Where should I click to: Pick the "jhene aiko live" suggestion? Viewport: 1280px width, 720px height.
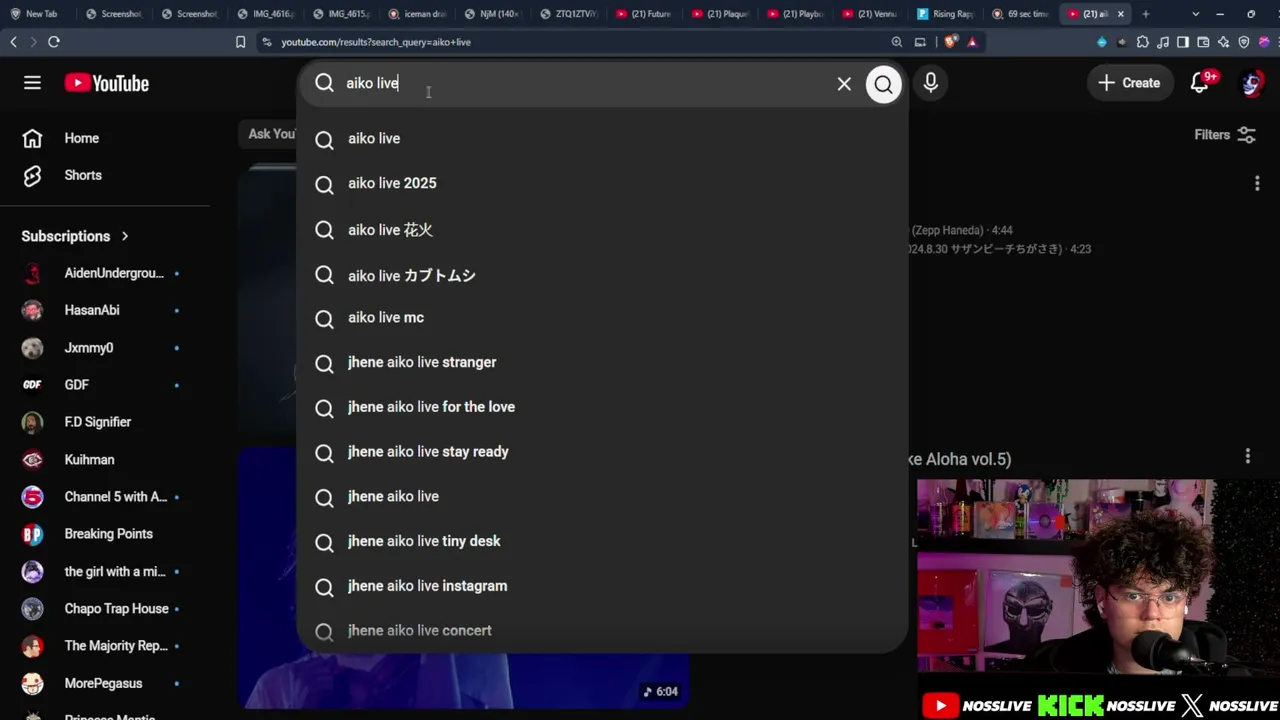(x=602, y=497)
